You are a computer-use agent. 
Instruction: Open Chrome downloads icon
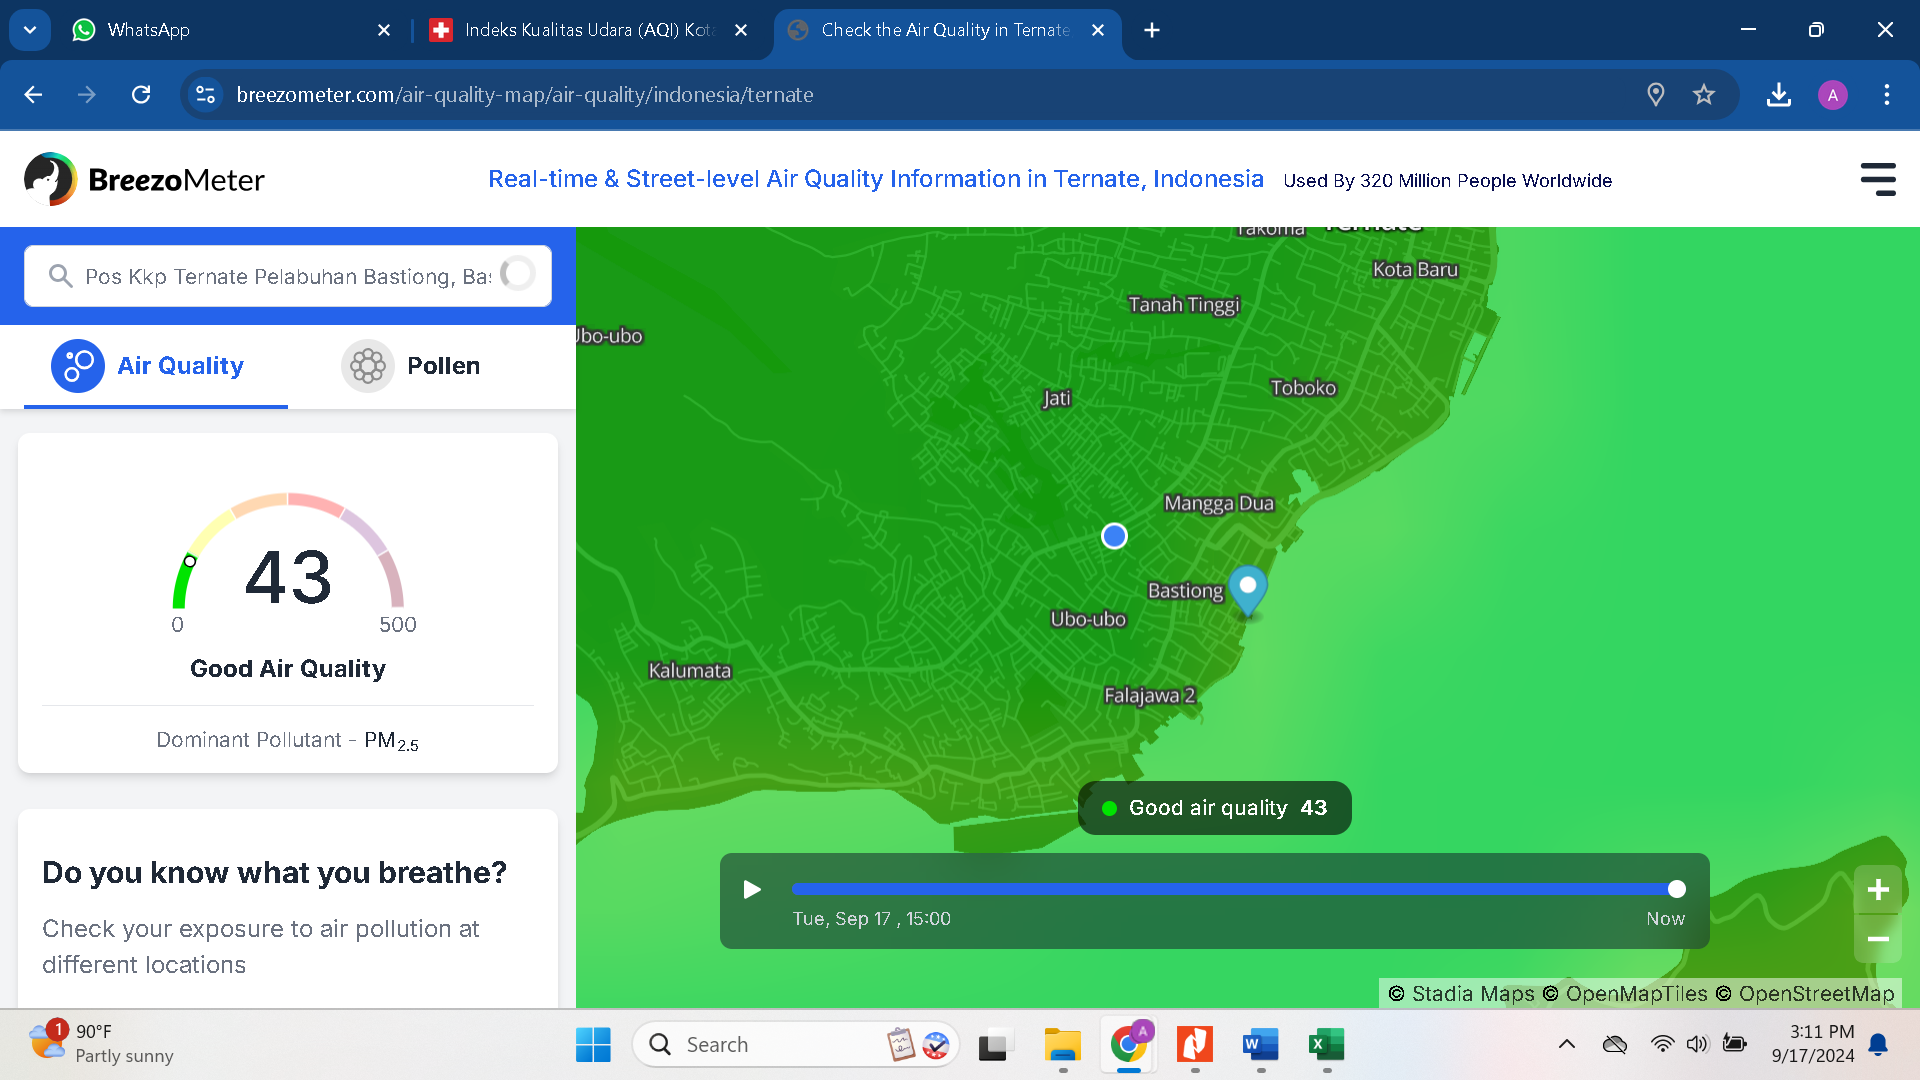pos(1779,95)
